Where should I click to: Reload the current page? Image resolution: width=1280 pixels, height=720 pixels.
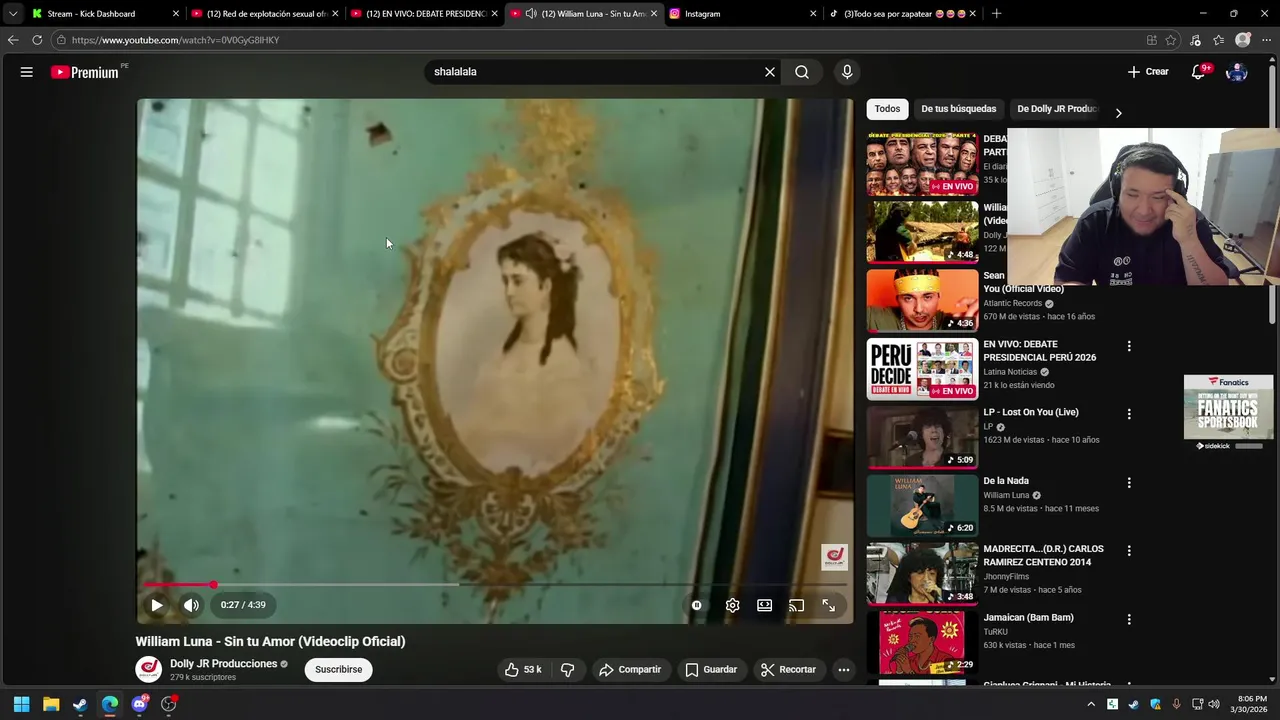point(37,40)
